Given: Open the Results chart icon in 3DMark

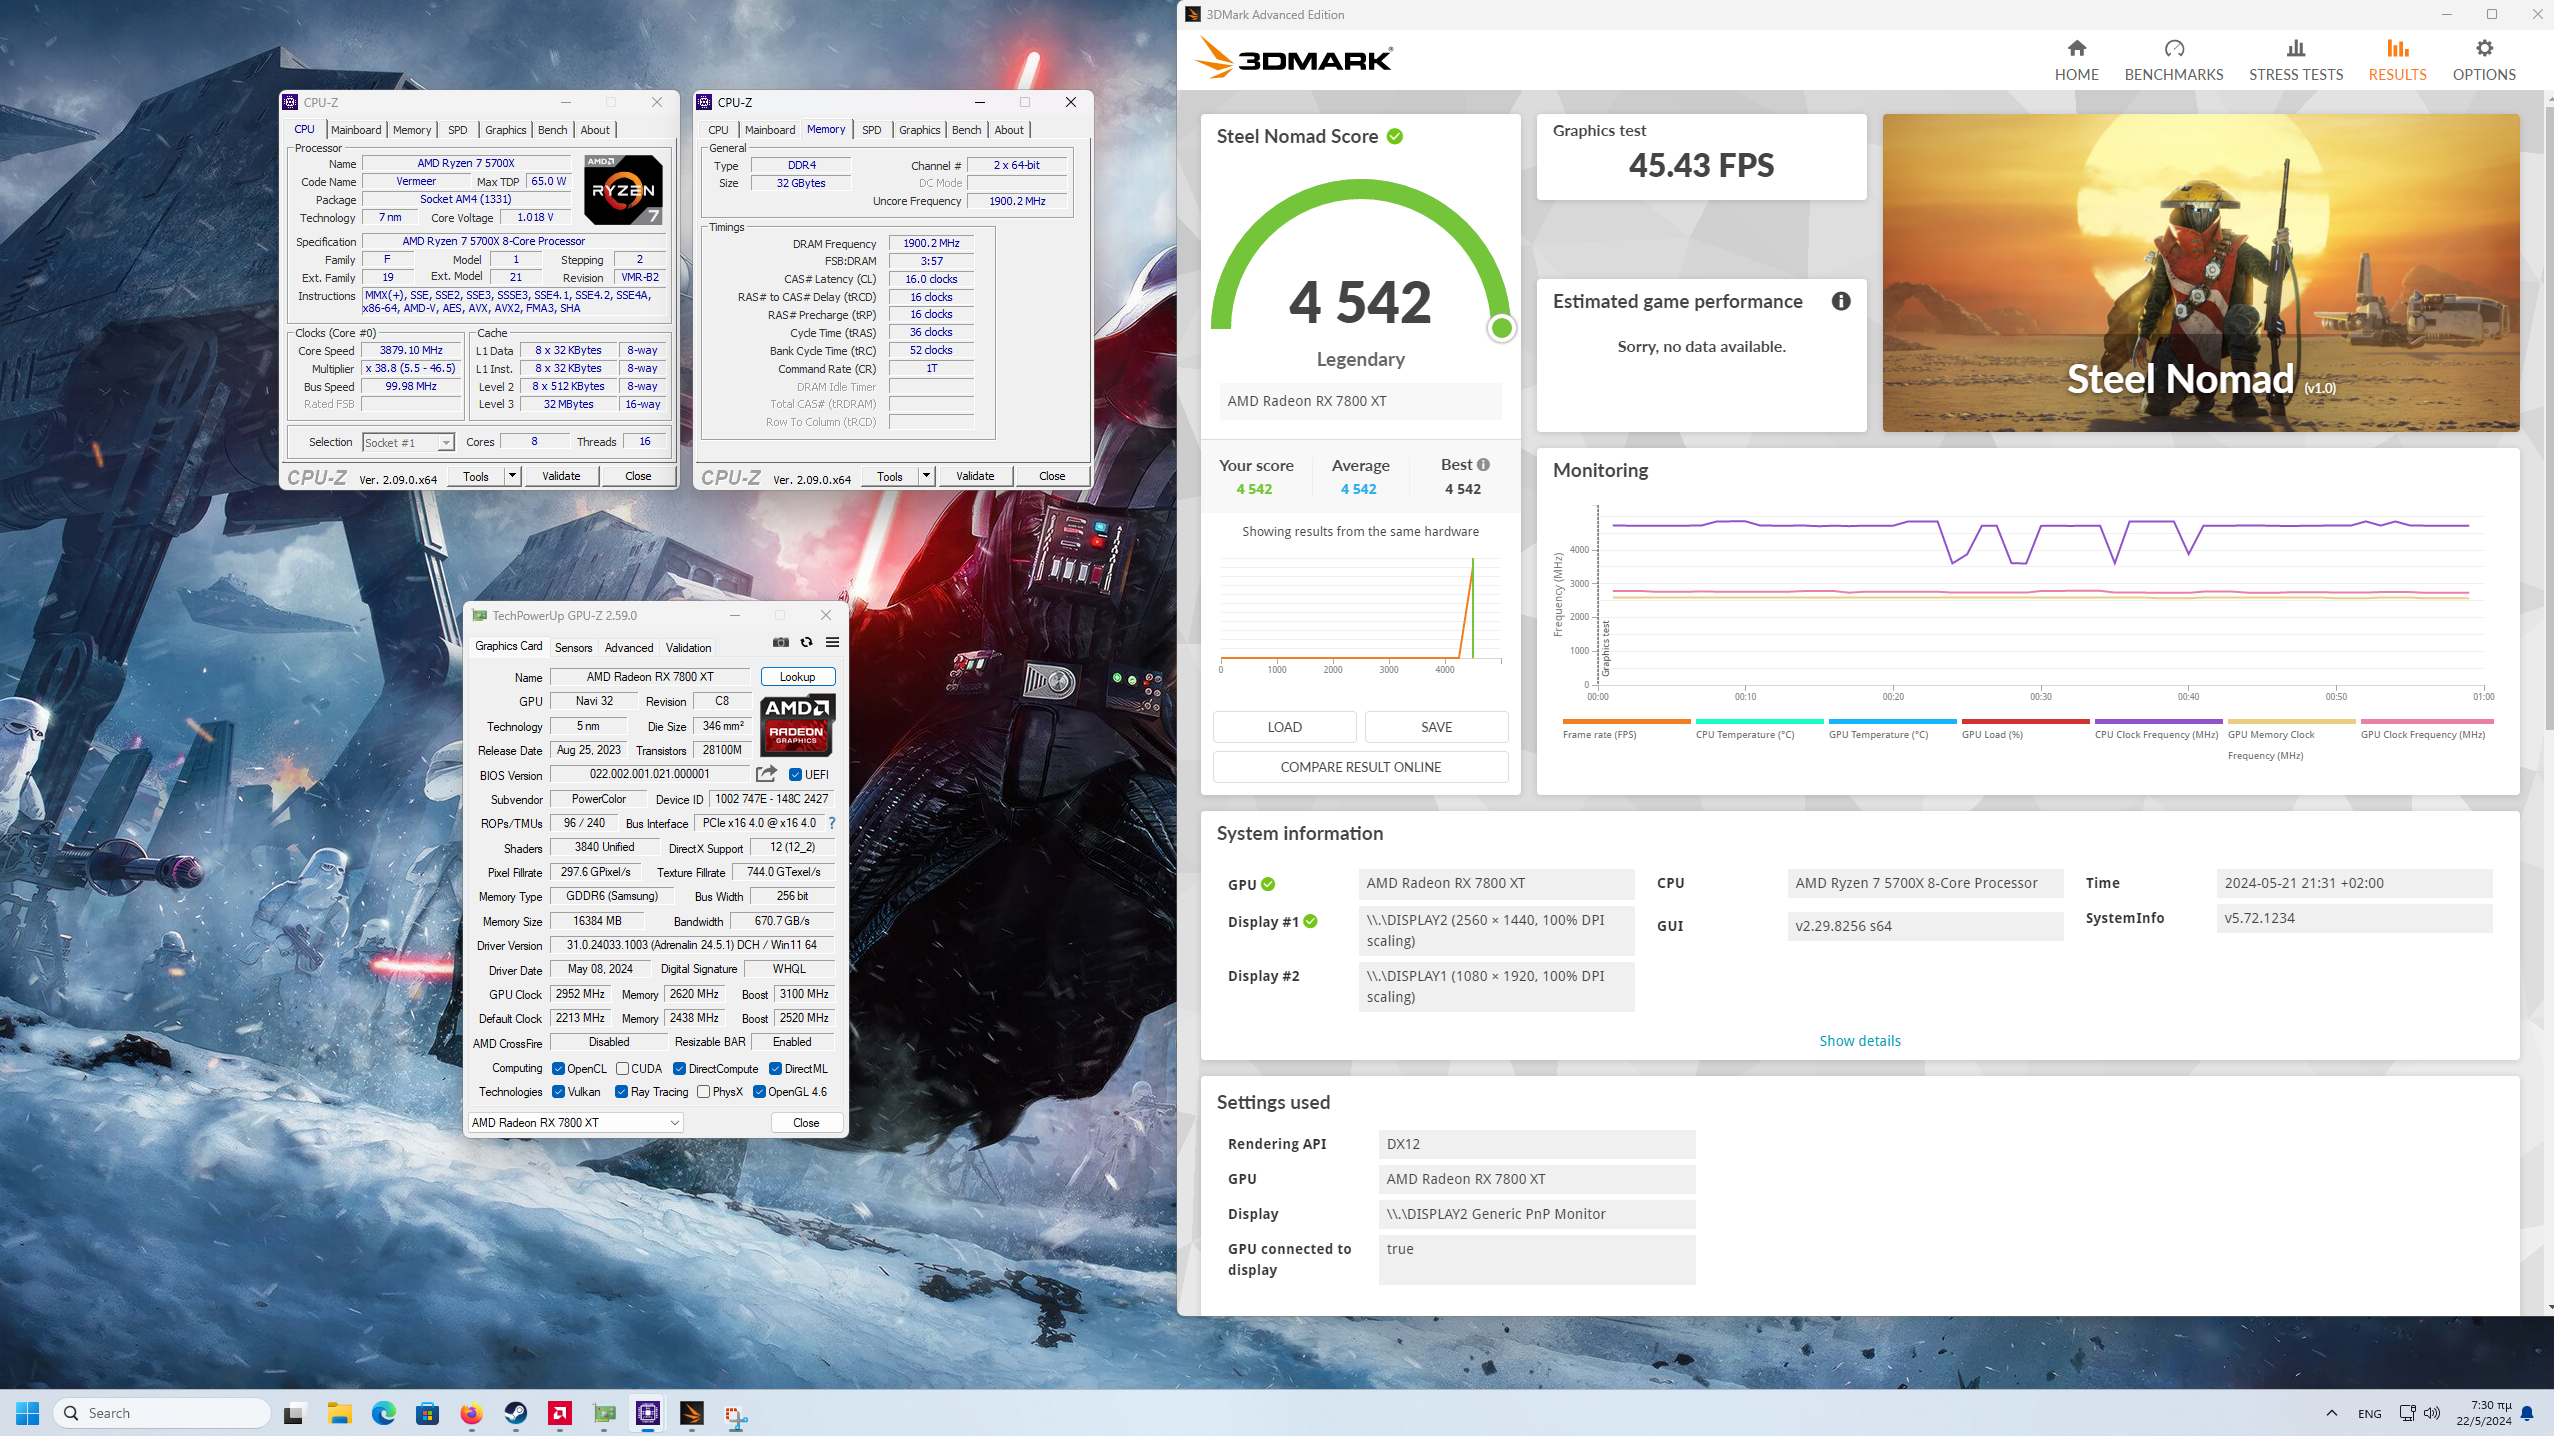Looking at the screenshot, I should click(2397, 48).
